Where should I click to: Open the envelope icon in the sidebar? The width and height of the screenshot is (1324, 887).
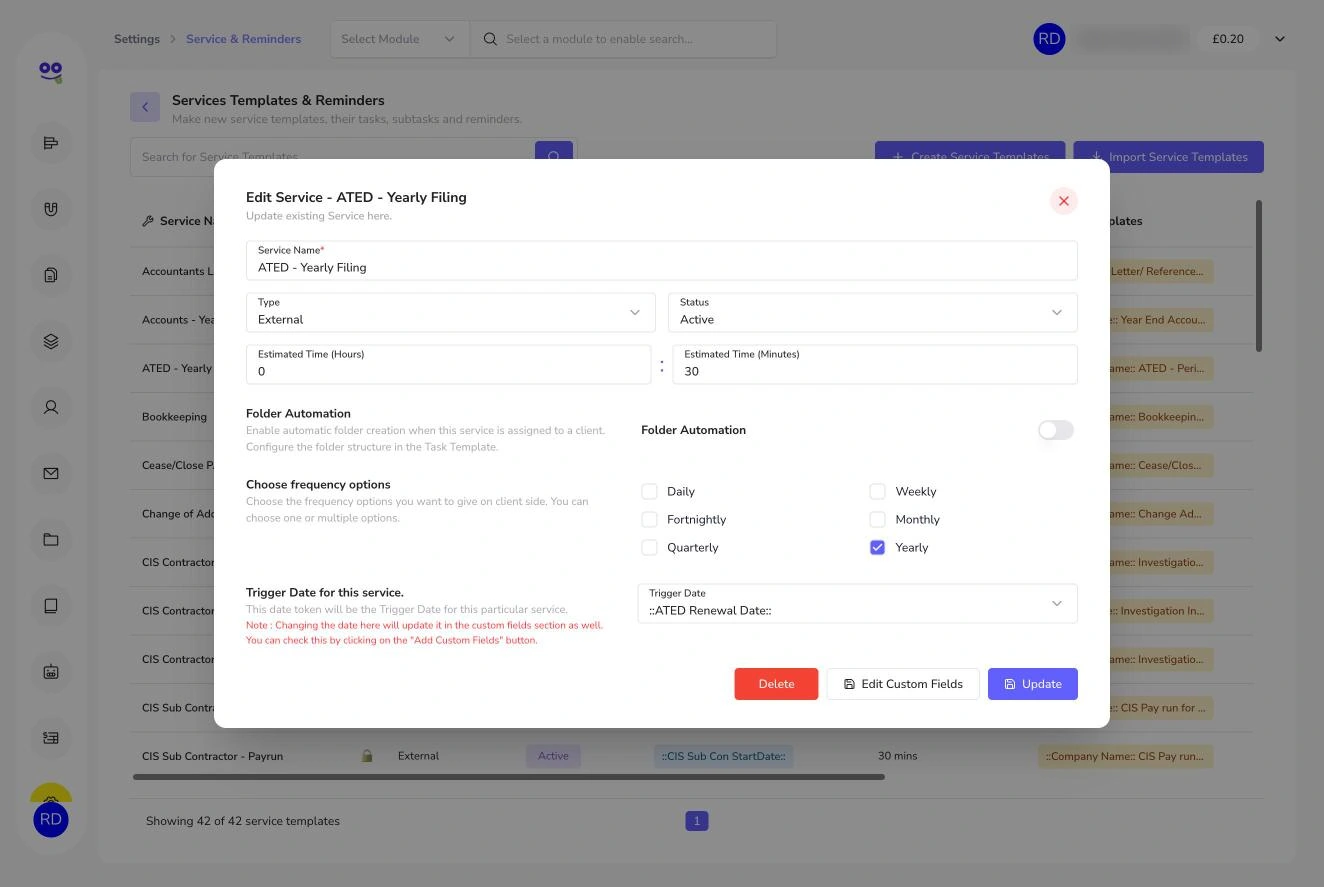pyautogui.click(x=51, y=473)
